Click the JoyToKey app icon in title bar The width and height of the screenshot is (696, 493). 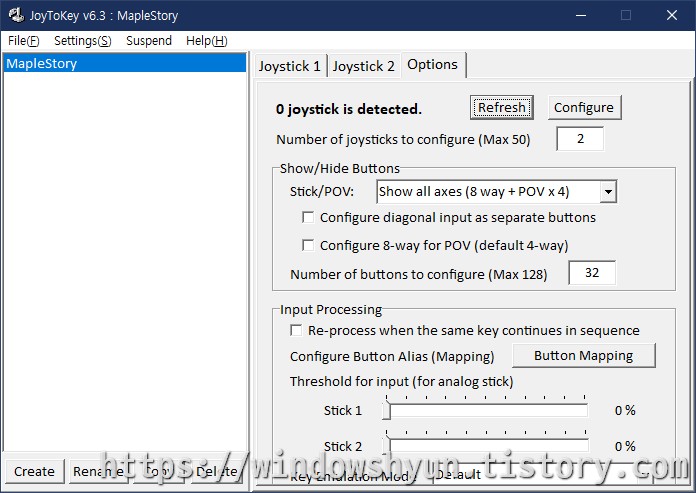(x=16, y=15)
